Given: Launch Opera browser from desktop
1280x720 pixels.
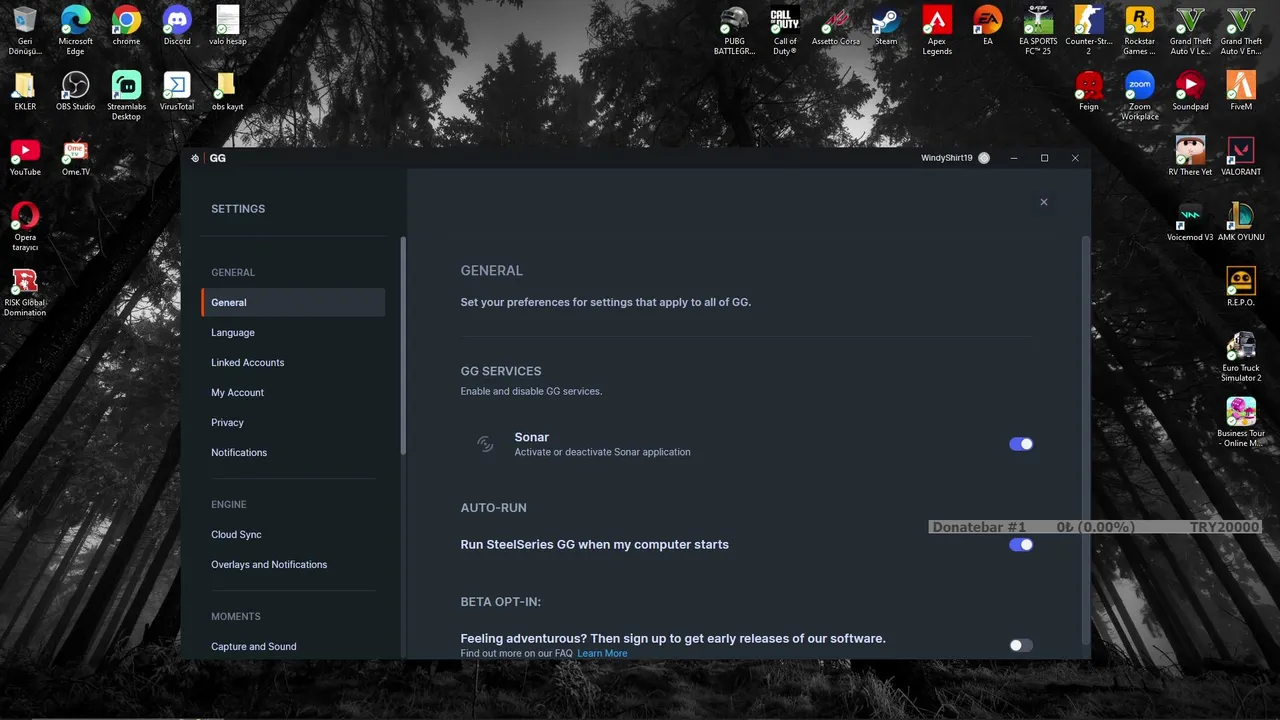Looking at the screenshot, I should click(25, 216).
